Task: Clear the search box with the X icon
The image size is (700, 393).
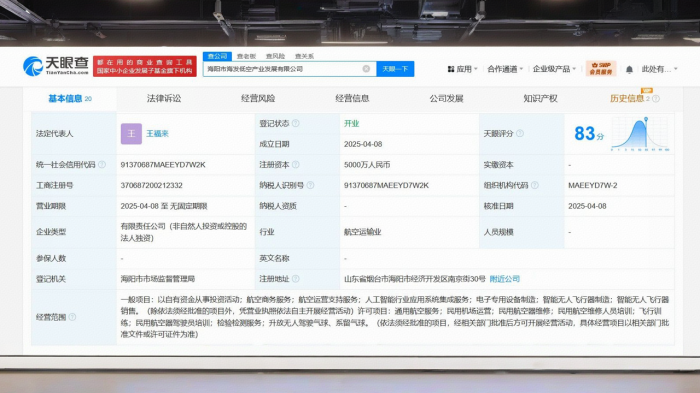Action: 366,69
